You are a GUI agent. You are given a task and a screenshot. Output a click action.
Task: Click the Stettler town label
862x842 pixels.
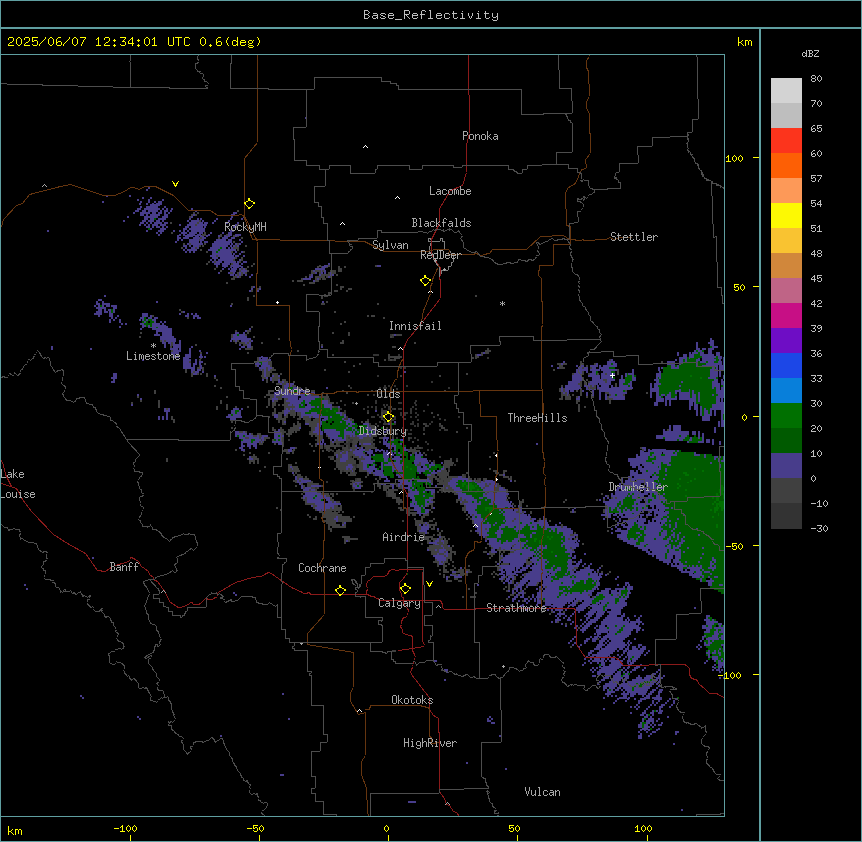click(634, 237)
